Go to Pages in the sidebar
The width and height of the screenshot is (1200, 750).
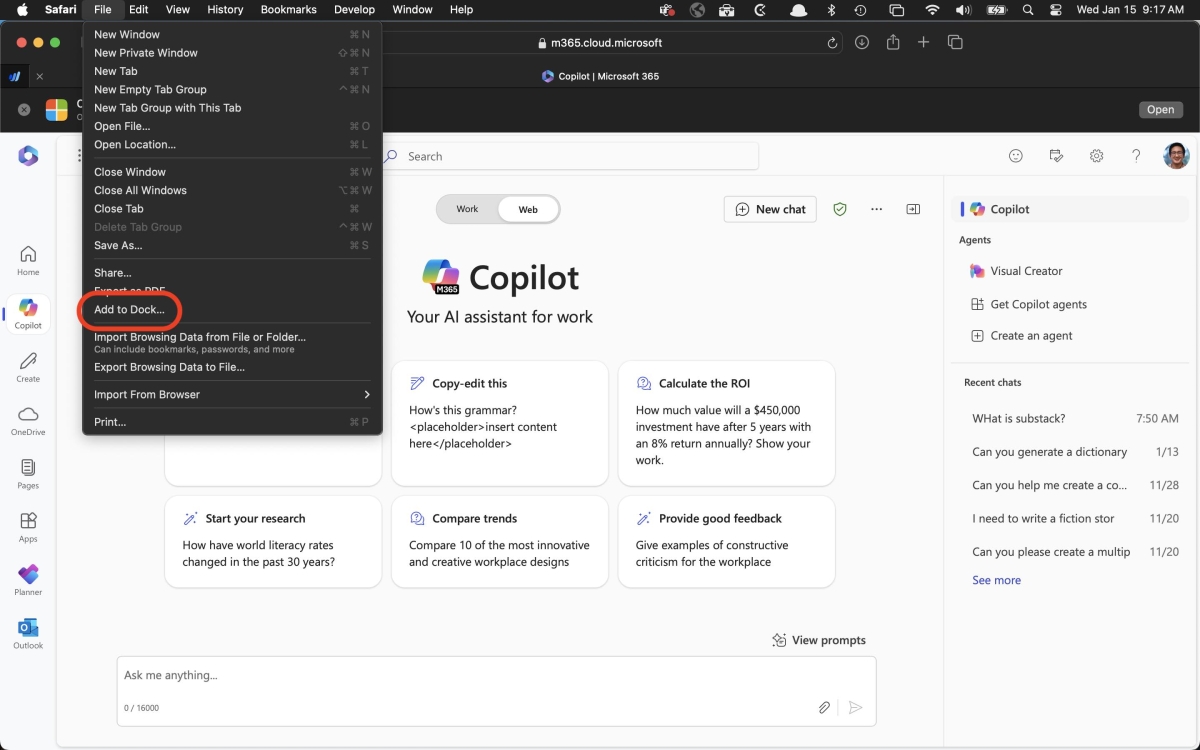[x=28, y=474]
